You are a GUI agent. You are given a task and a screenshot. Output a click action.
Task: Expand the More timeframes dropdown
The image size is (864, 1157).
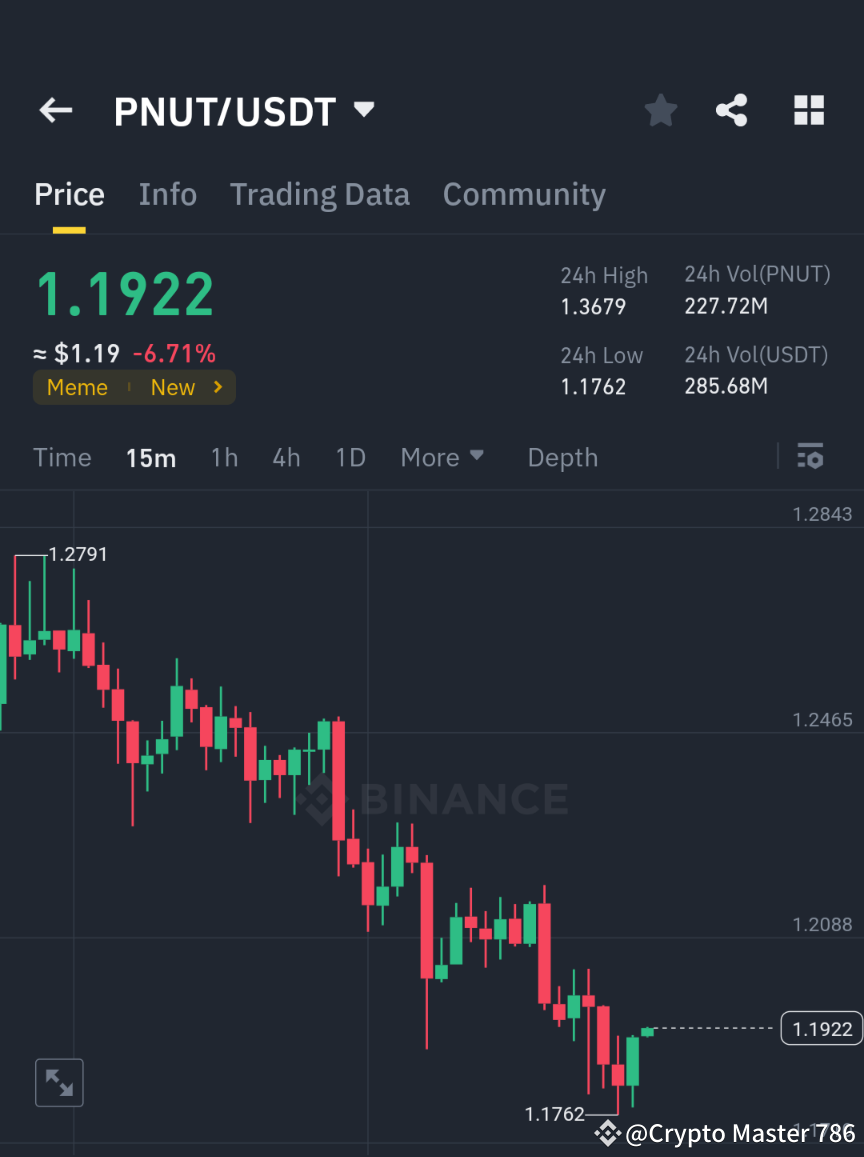442,457
